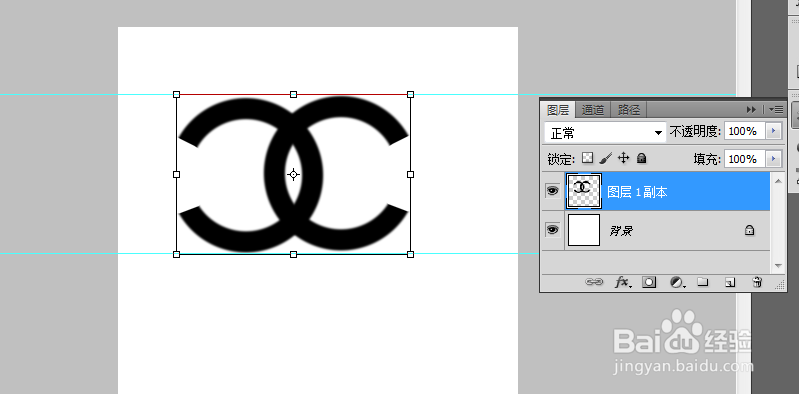Image resolution: width=799 pixels, height=394 pixels.
Task: Delete layer with the trash icon
Action: coord(757,282)
